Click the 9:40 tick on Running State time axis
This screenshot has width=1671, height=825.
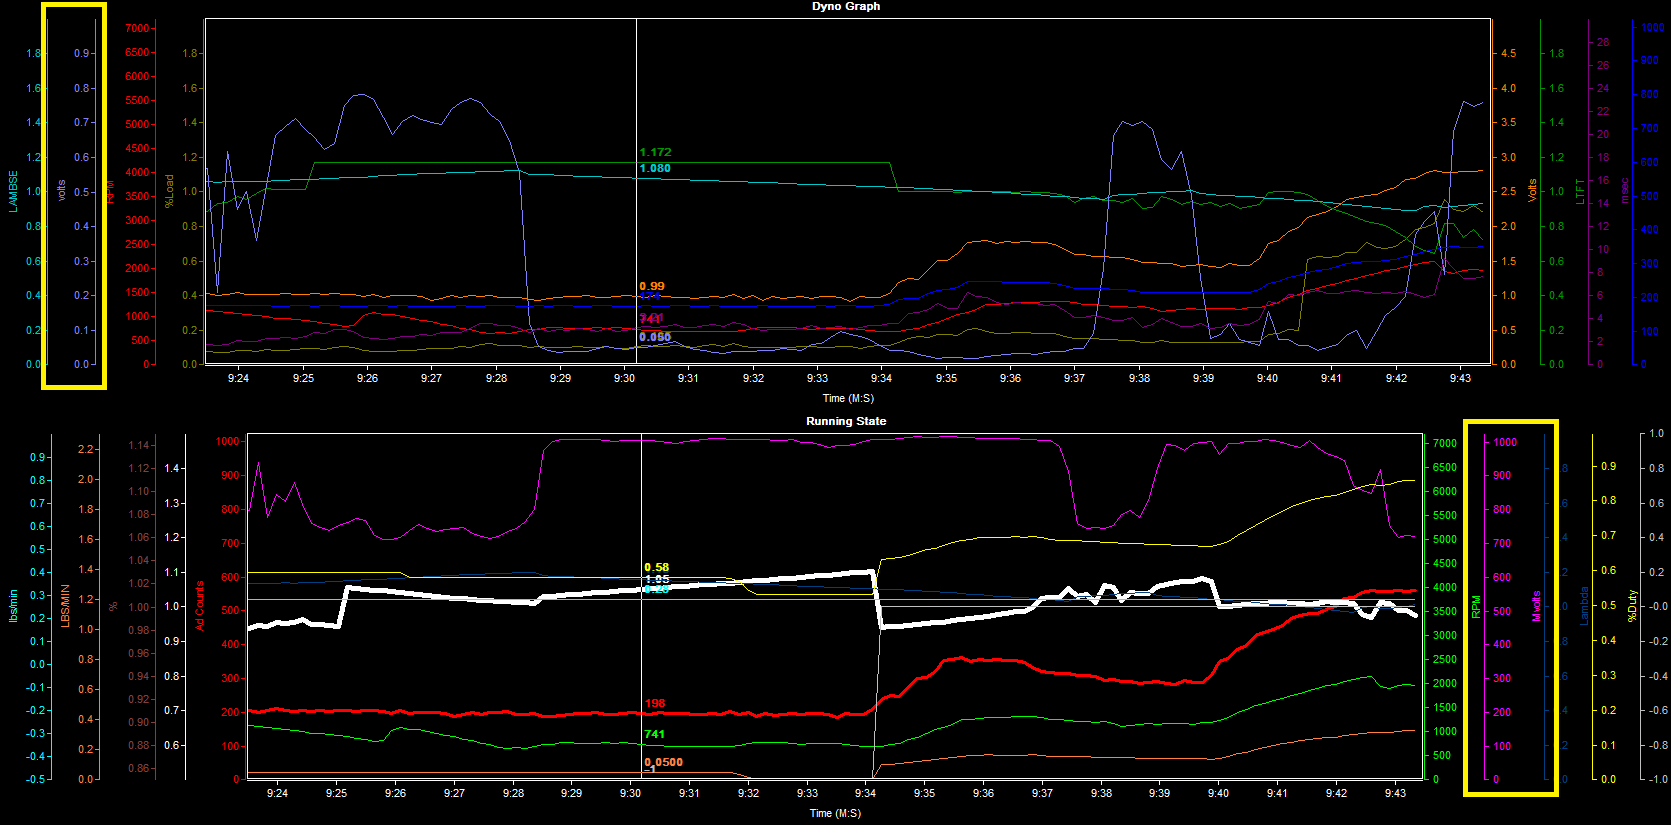coord(1217,793)
